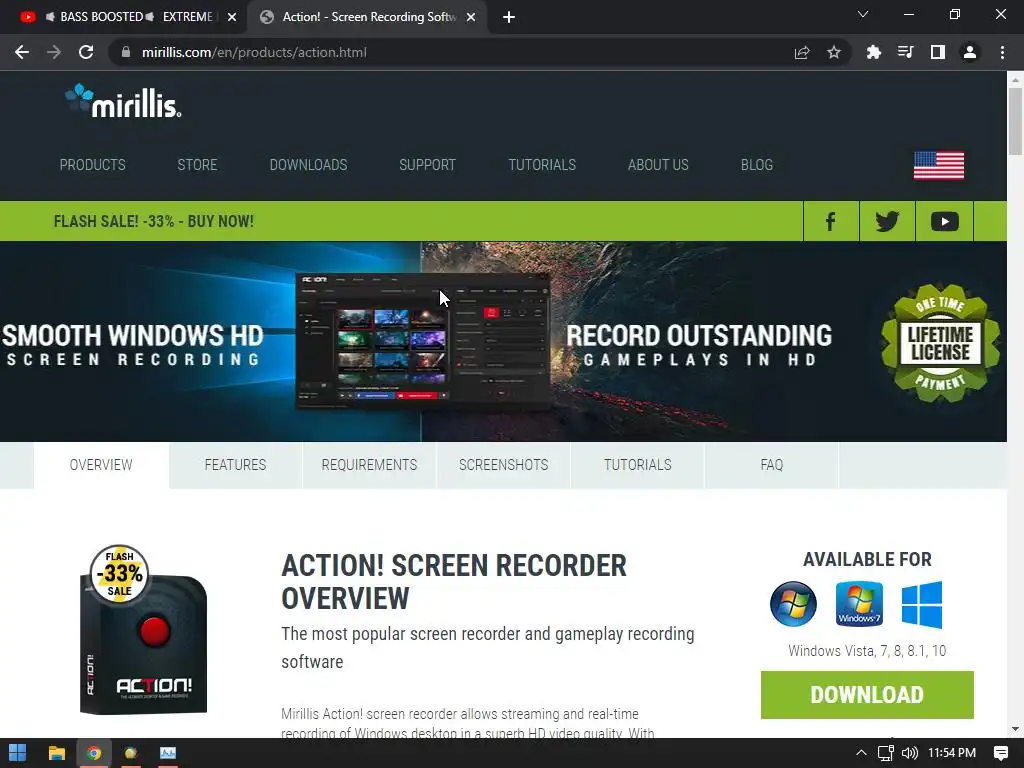The height and width of the screenshot is (768, 1024).
Task: Click the Lifetime License badge
Action: click(x=940, y=343)
